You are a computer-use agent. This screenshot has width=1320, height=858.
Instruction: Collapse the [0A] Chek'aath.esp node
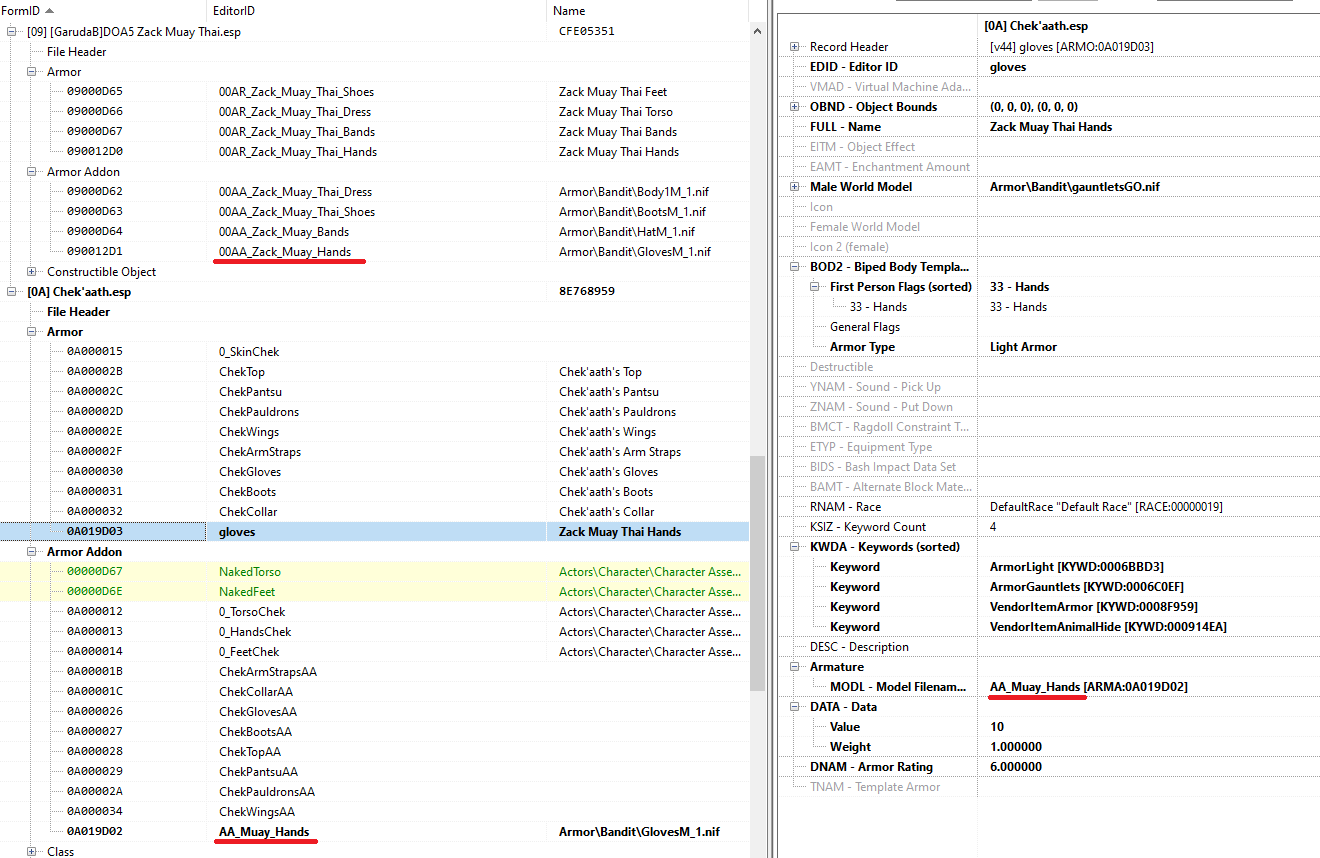[x=12, y=292]
